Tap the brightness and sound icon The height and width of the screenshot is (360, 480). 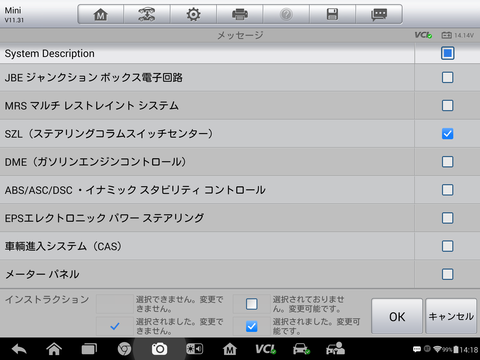pos(194,349)
